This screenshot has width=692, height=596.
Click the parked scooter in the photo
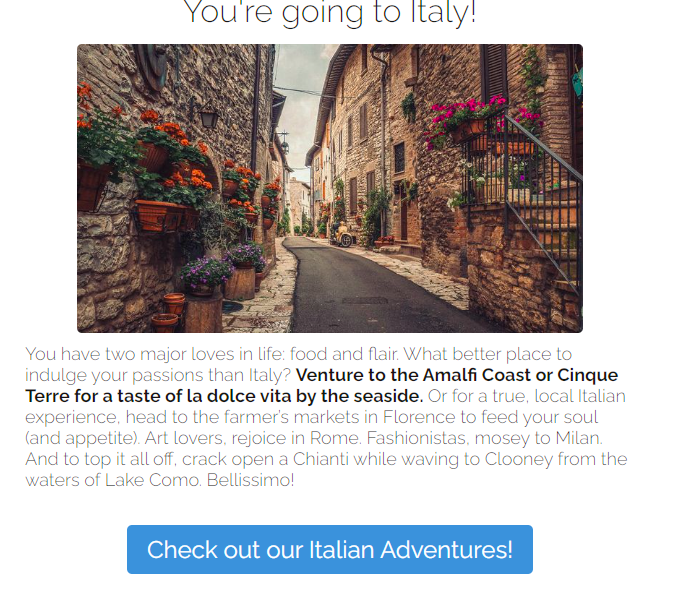click(341, 234)
